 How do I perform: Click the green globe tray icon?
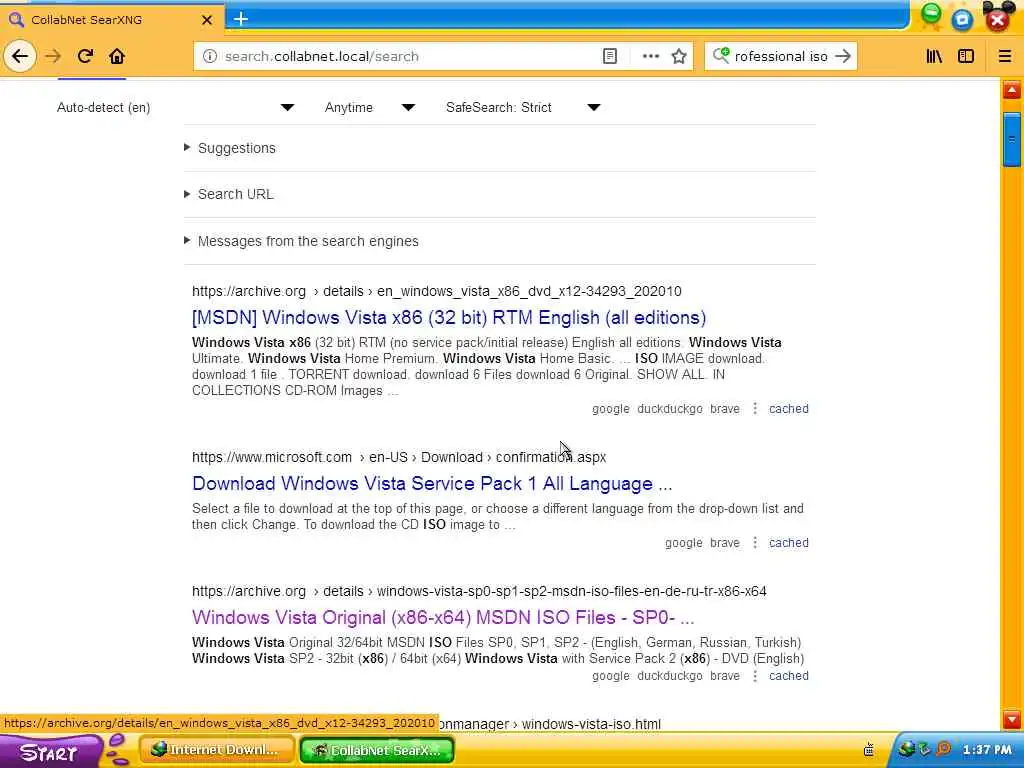906,748
